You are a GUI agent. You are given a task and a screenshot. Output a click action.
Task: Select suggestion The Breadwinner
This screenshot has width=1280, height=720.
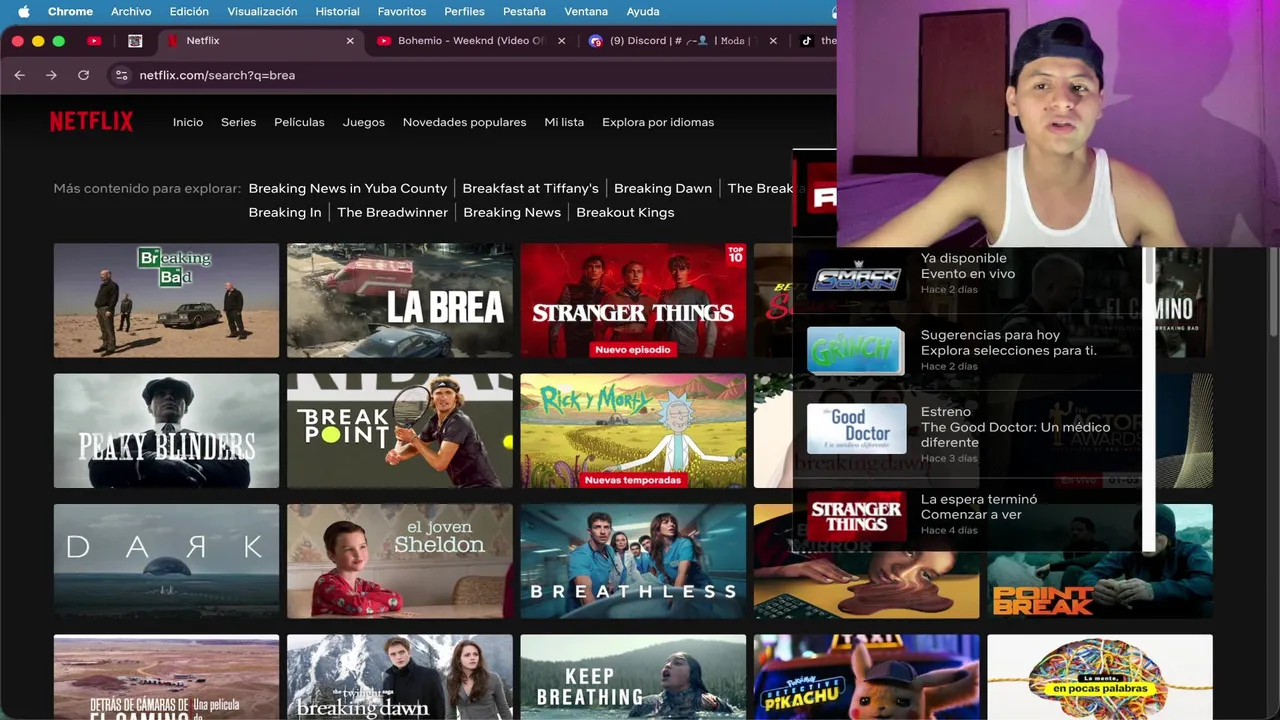(392, 212)
